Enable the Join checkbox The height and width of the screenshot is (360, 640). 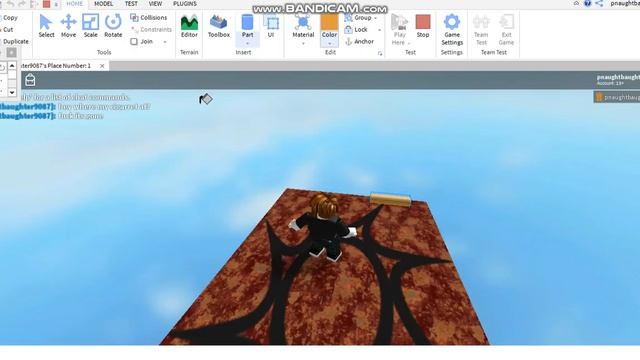134,41
